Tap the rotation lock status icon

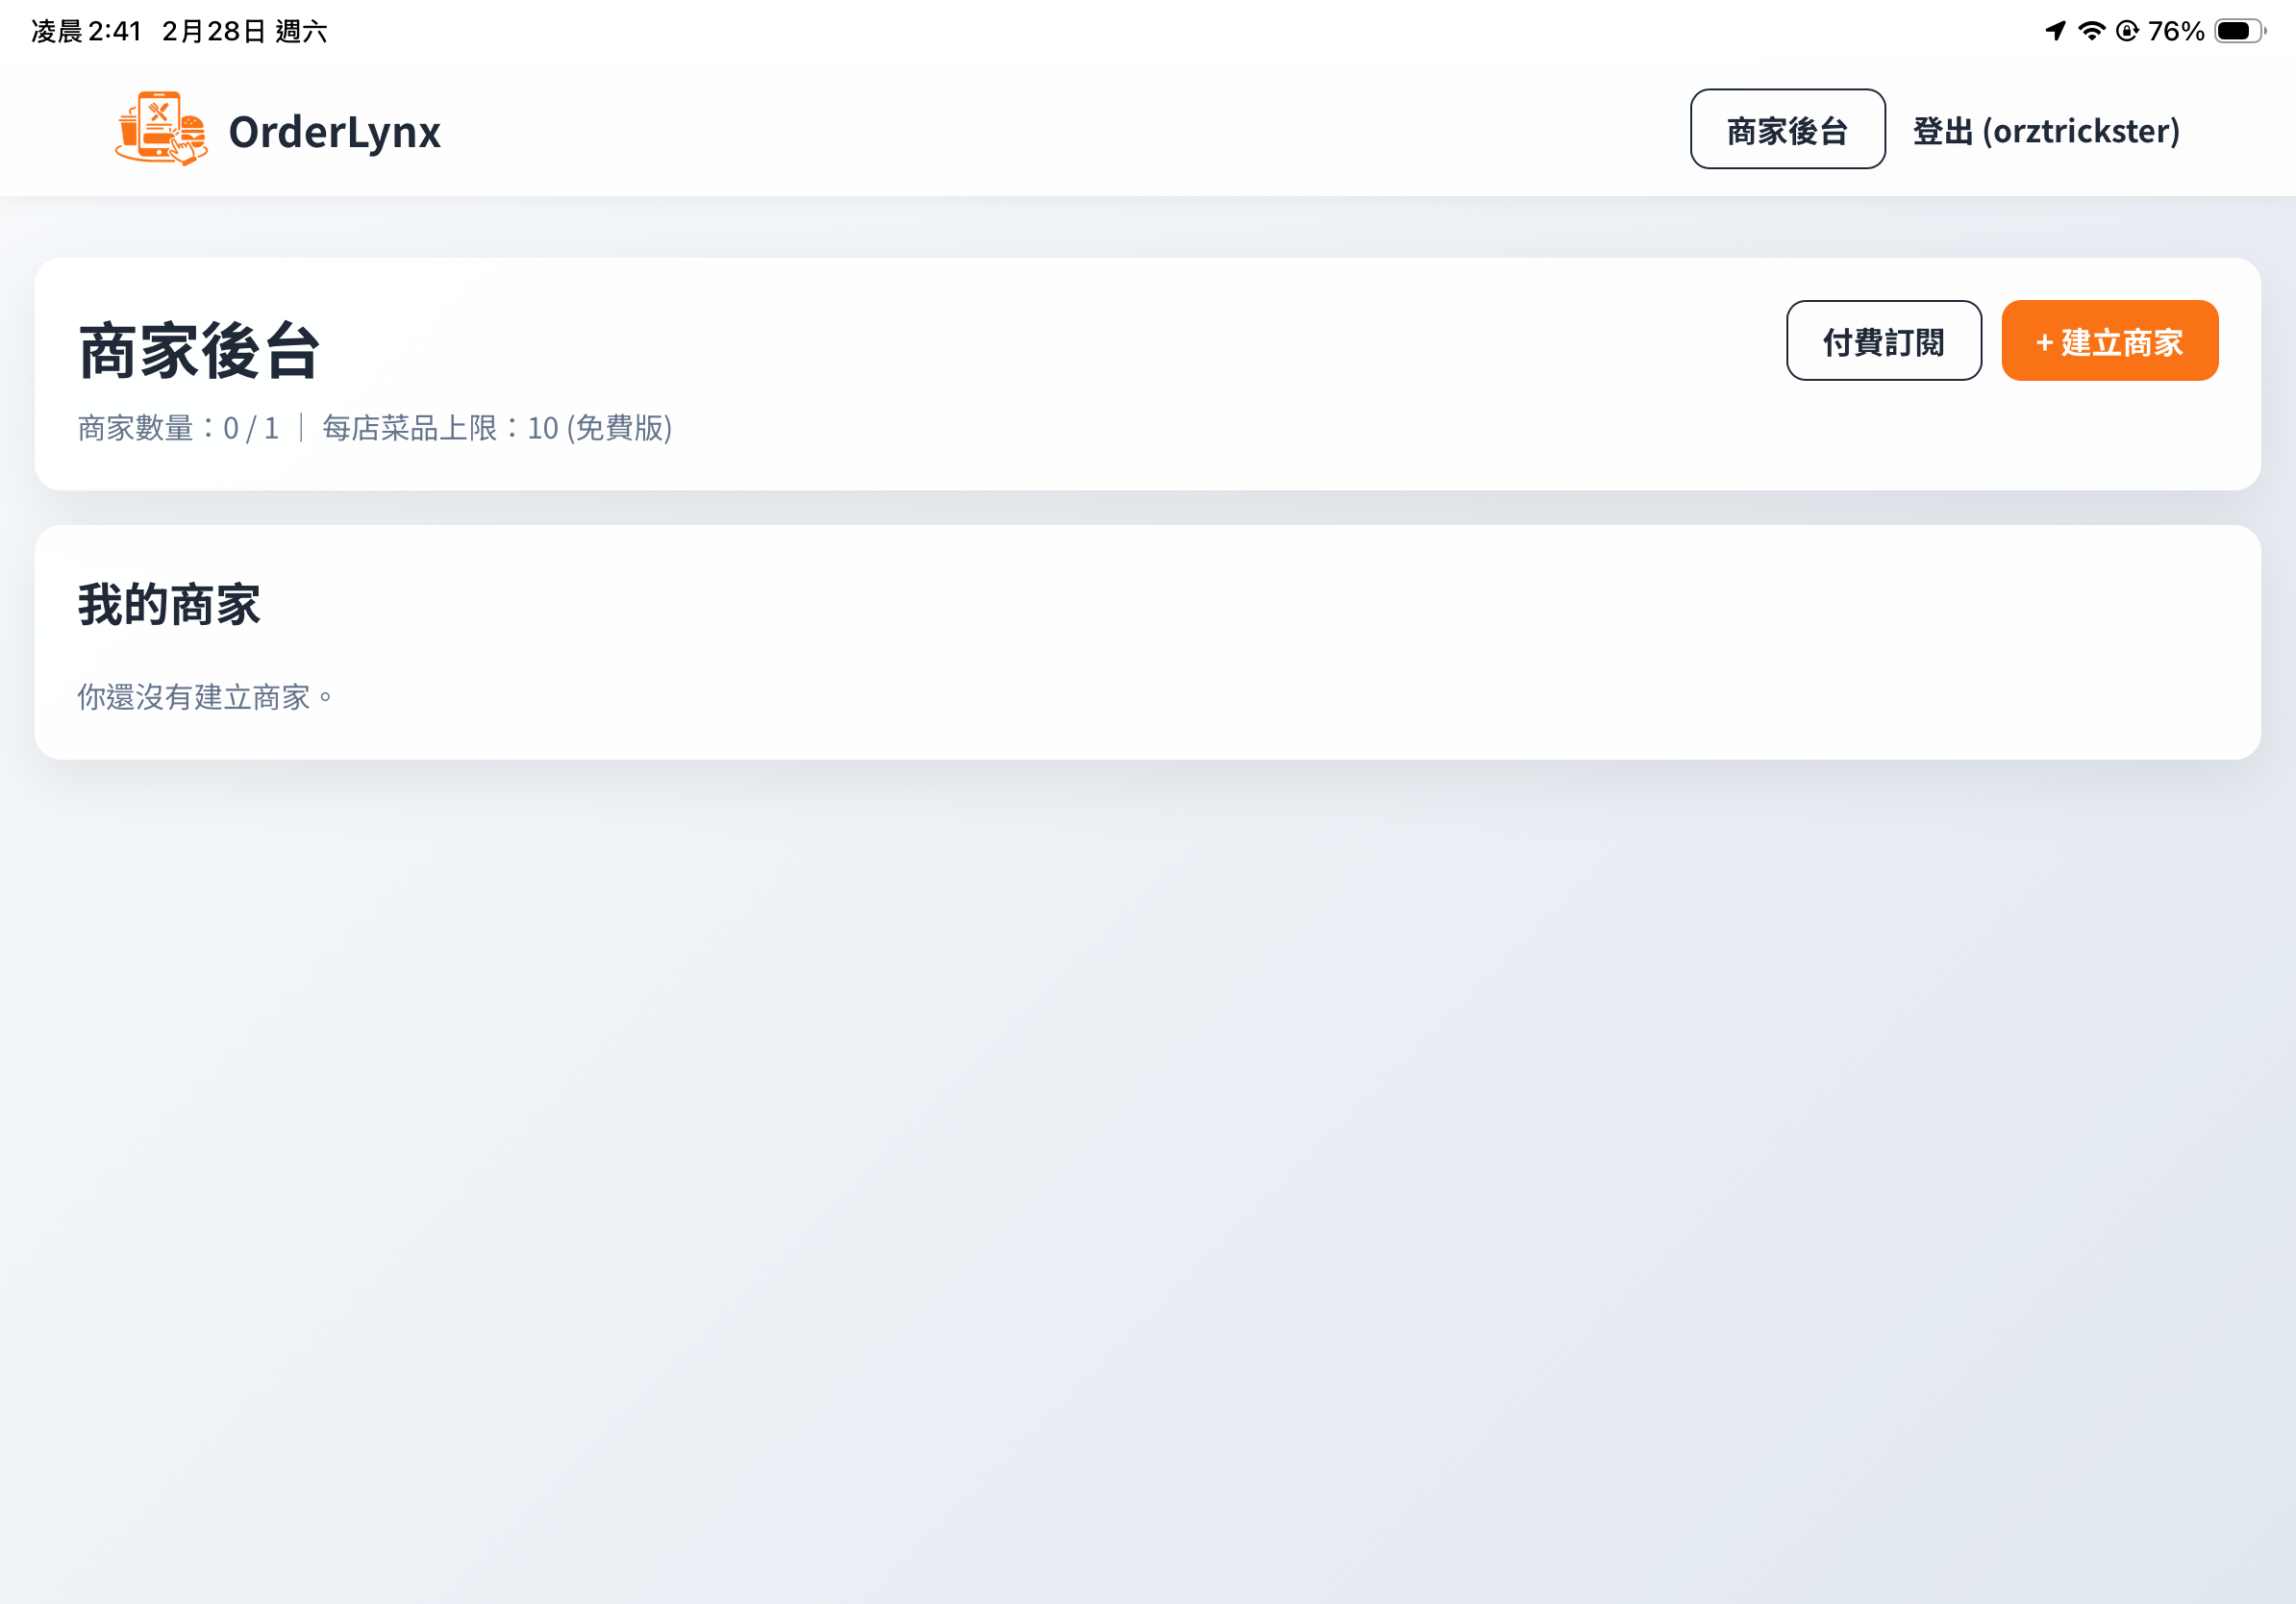coord(2127,31)
